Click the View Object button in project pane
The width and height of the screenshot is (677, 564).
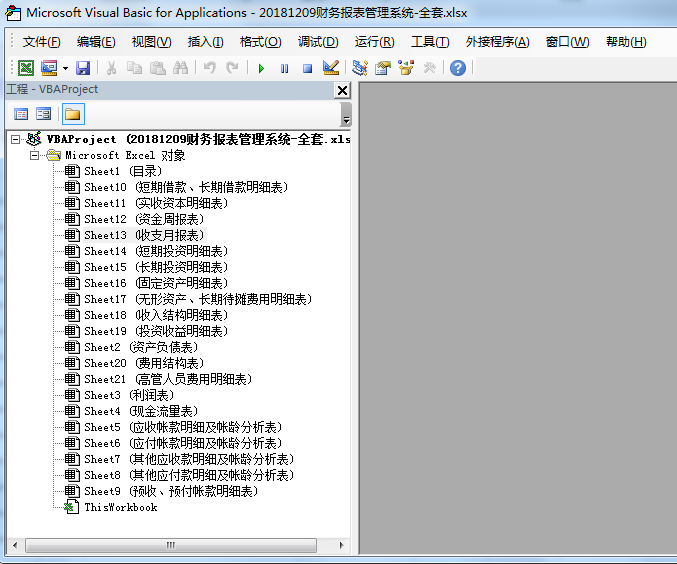pos(44,114)
